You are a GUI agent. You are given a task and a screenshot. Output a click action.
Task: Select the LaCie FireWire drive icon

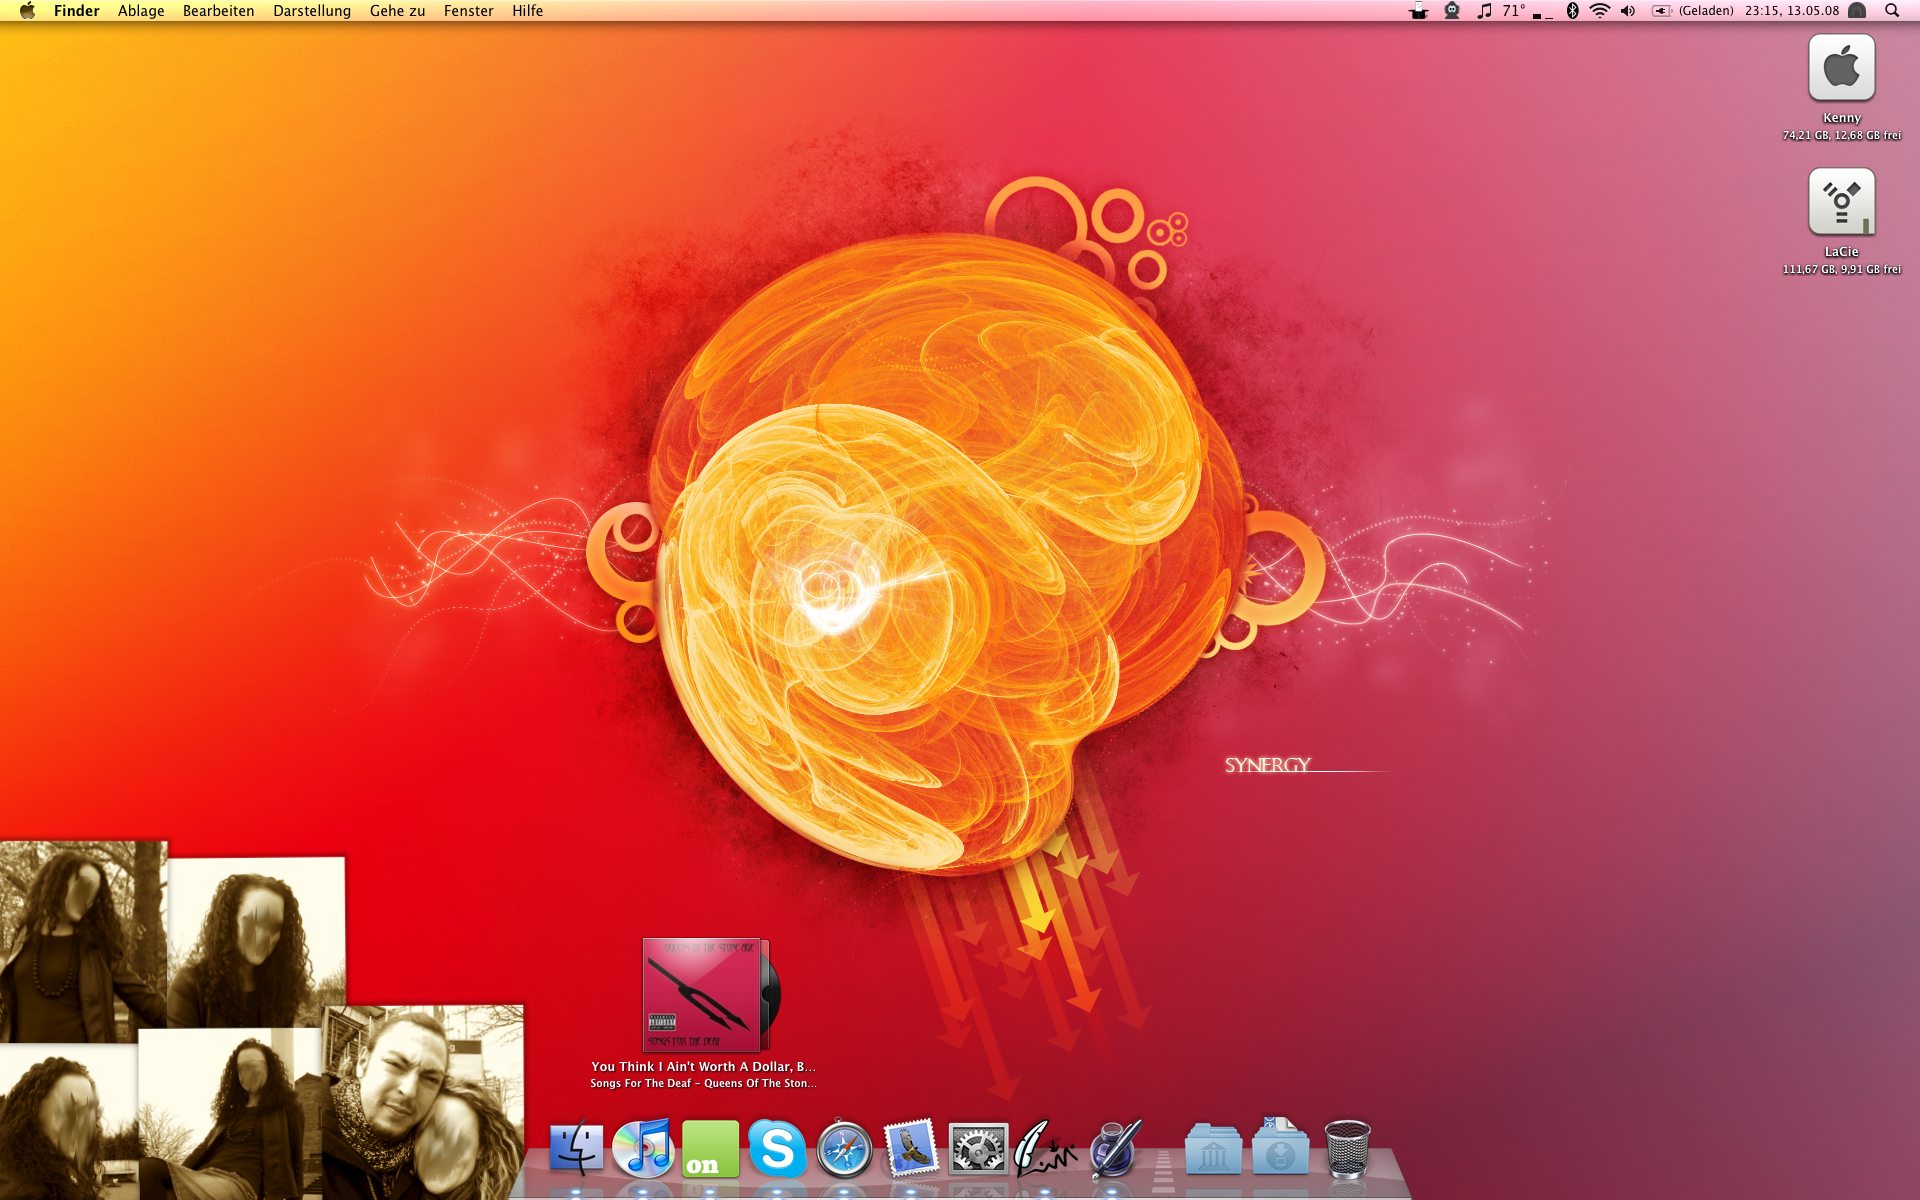(x=1841, y=203)
